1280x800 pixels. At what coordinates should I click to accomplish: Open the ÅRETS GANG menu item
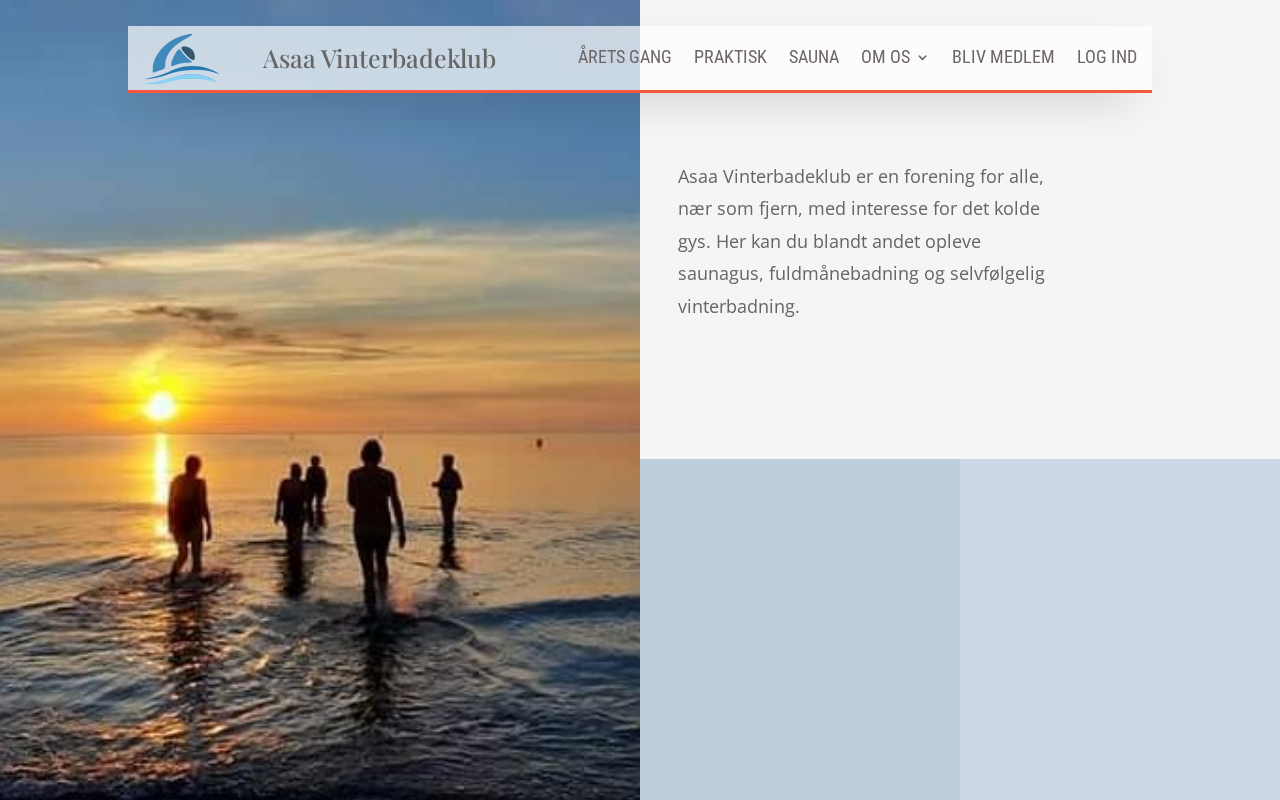click(625, 57)
